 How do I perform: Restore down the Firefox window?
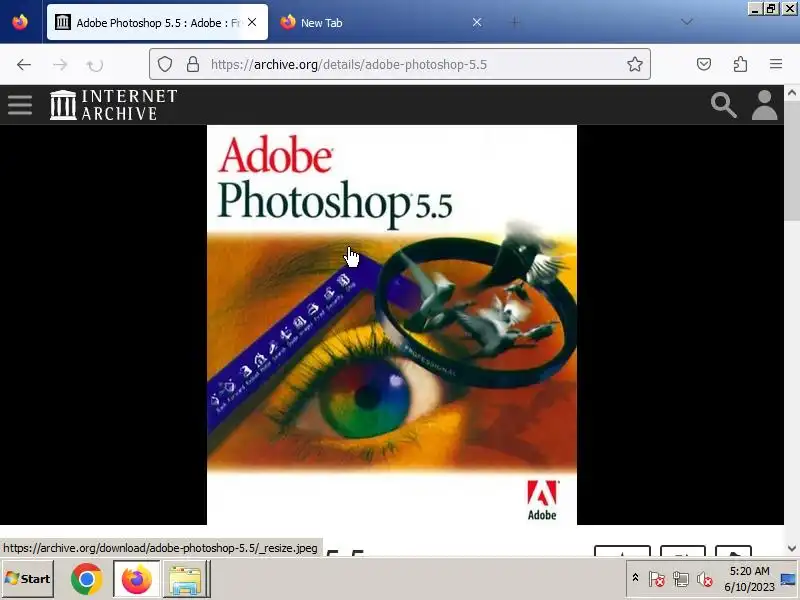pos(771,8)
